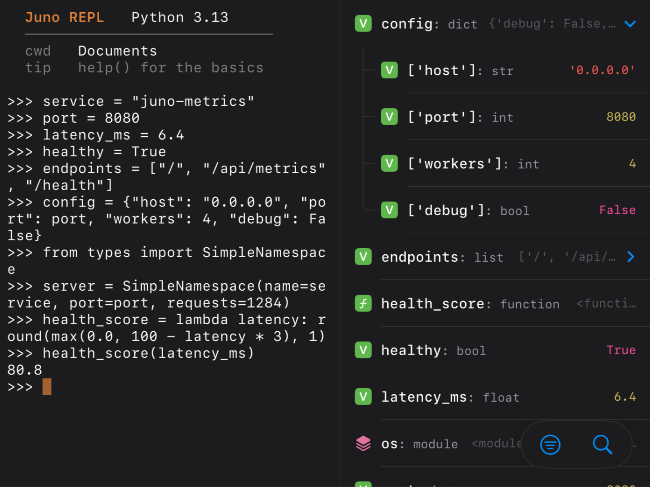Click the Python 3.13 version label
The width and height of the screenshot is (650, 487).
[x=179, y=17]
